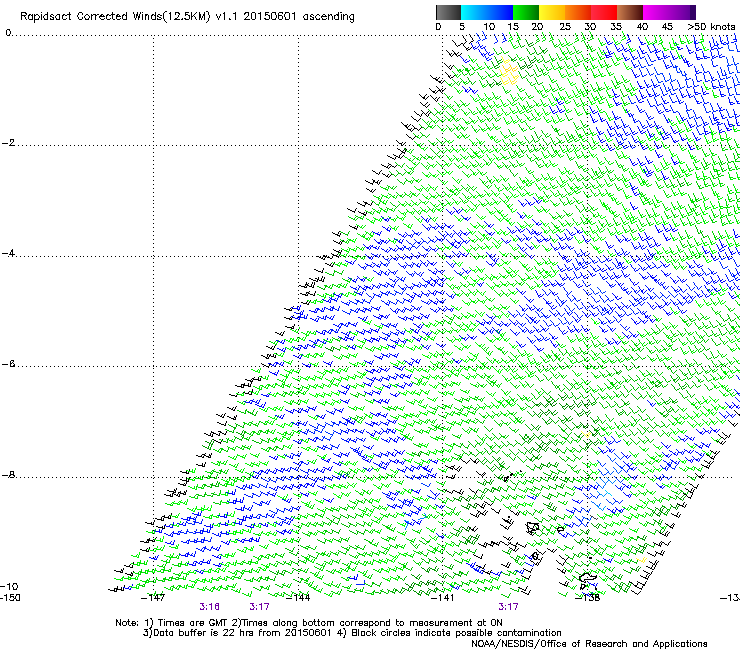Screen dimensions: 740x650
Task: Click the latitude axis label '-10'
Action: (9, 586)
